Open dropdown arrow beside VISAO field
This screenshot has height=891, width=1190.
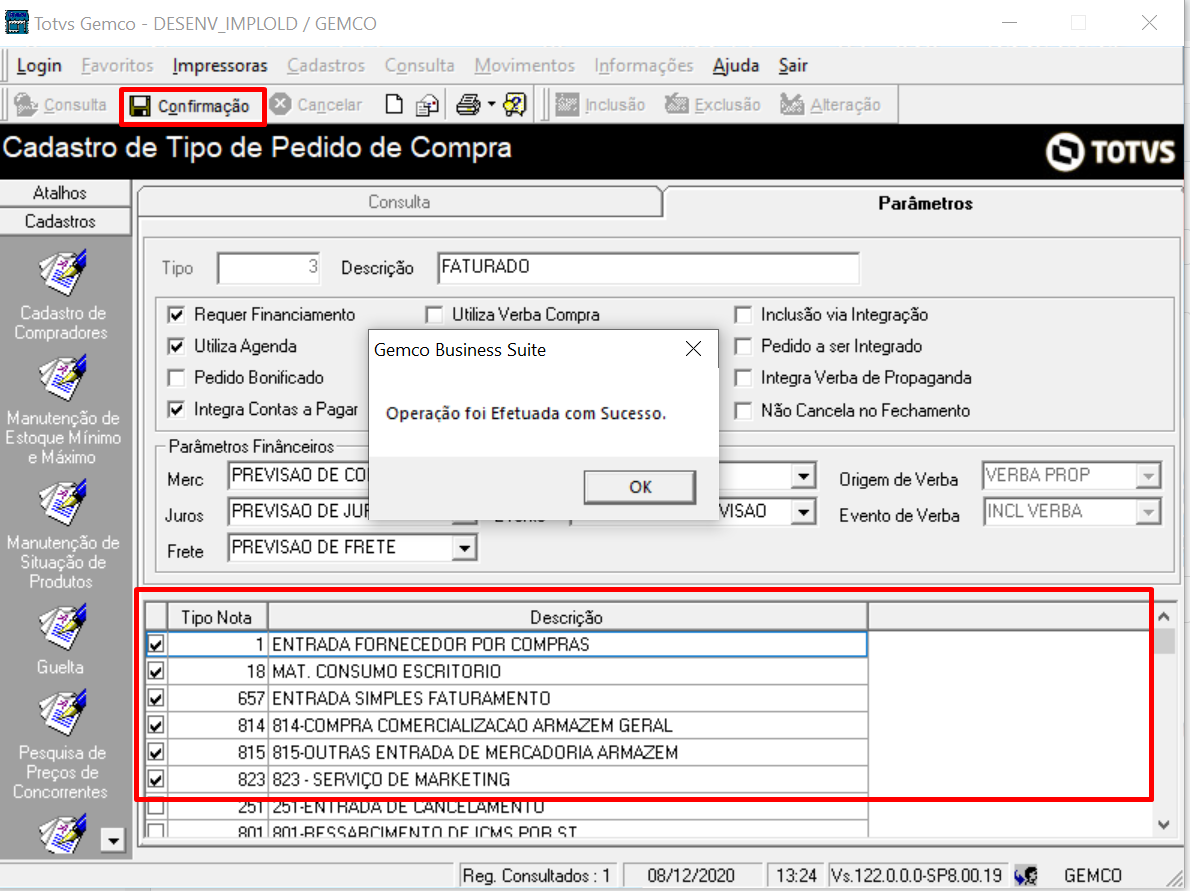click(803, 512)
